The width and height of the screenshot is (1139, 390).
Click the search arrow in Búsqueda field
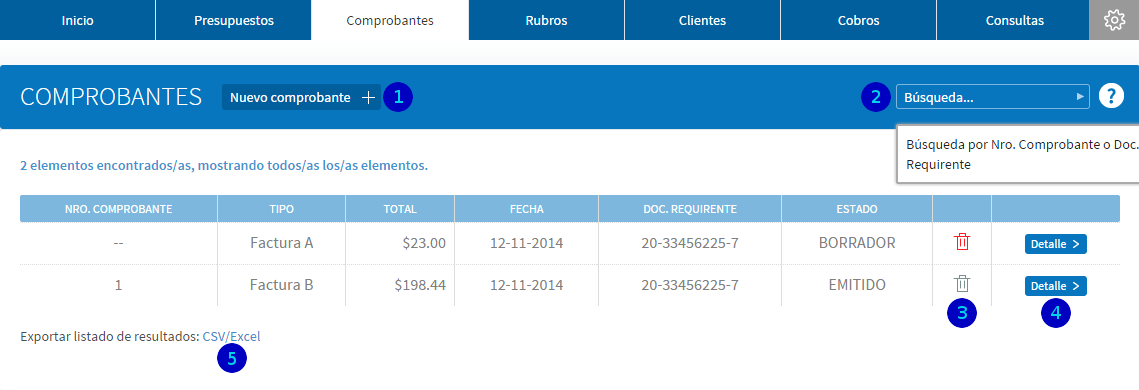[x=1081, y=96]
